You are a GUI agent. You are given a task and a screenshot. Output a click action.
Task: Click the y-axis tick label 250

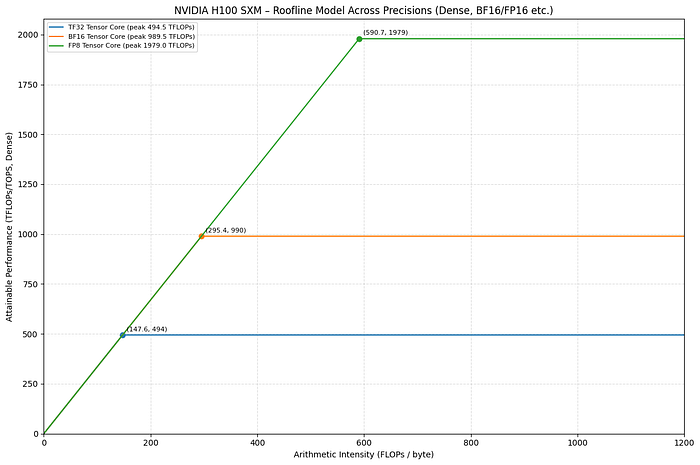pos(30,384)
